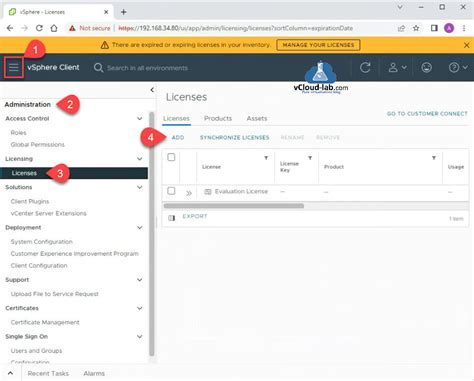This screenshot has width=474, height=381.
Task: Sort by the Product column header
Action: point(334,167)
